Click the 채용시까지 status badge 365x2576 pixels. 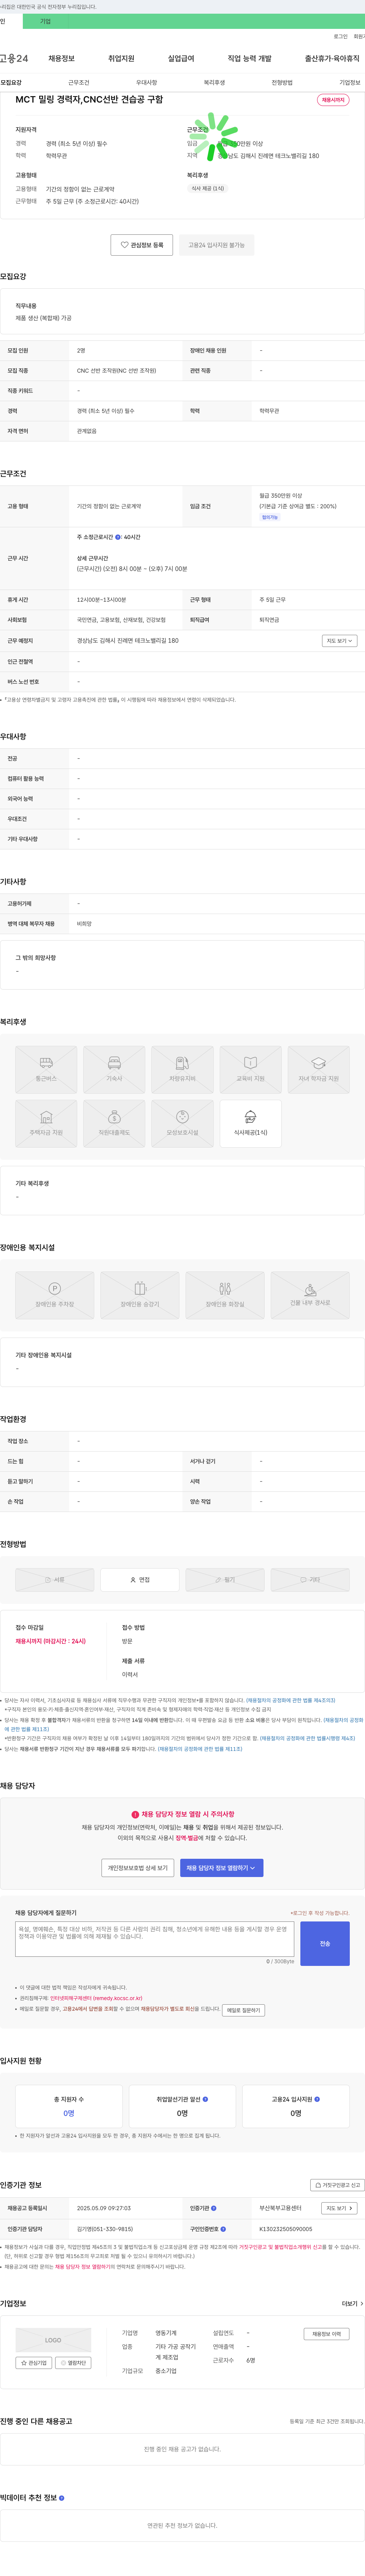[333, 100]
